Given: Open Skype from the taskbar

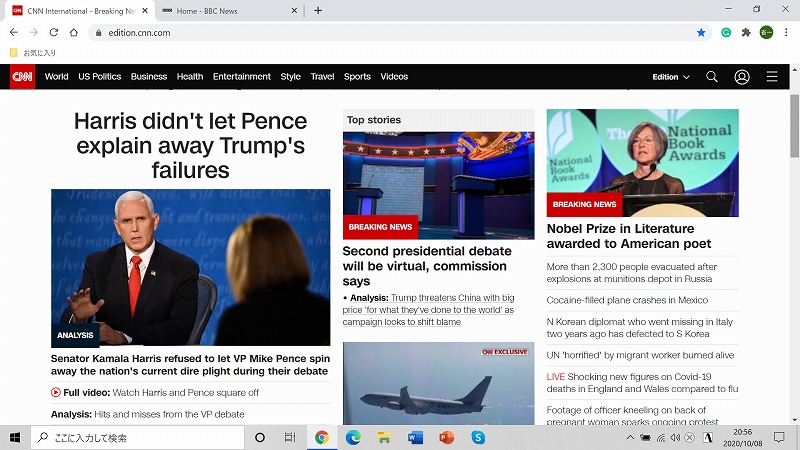Looking at the screenshot, I should coord(478,437).
